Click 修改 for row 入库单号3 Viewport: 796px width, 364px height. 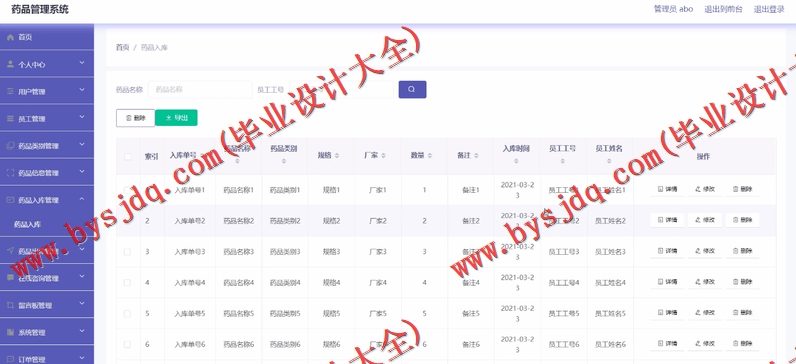tap(705, 251)
